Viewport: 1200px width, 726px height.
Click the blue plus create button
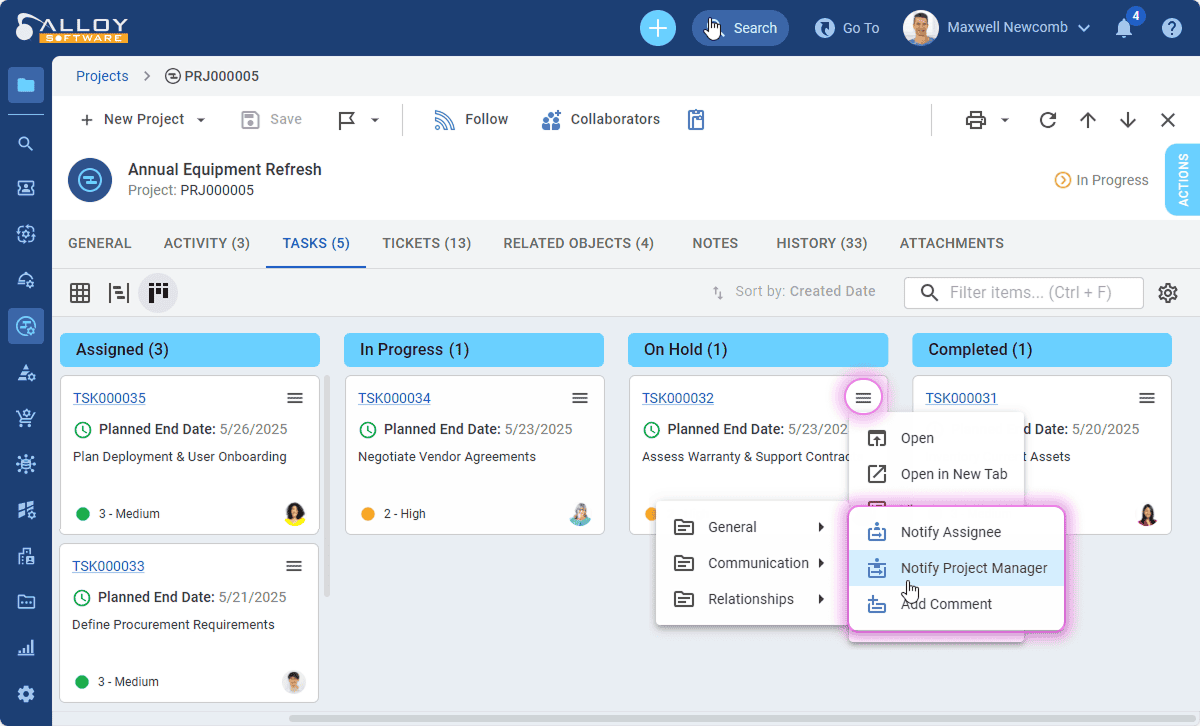point(657,28)
